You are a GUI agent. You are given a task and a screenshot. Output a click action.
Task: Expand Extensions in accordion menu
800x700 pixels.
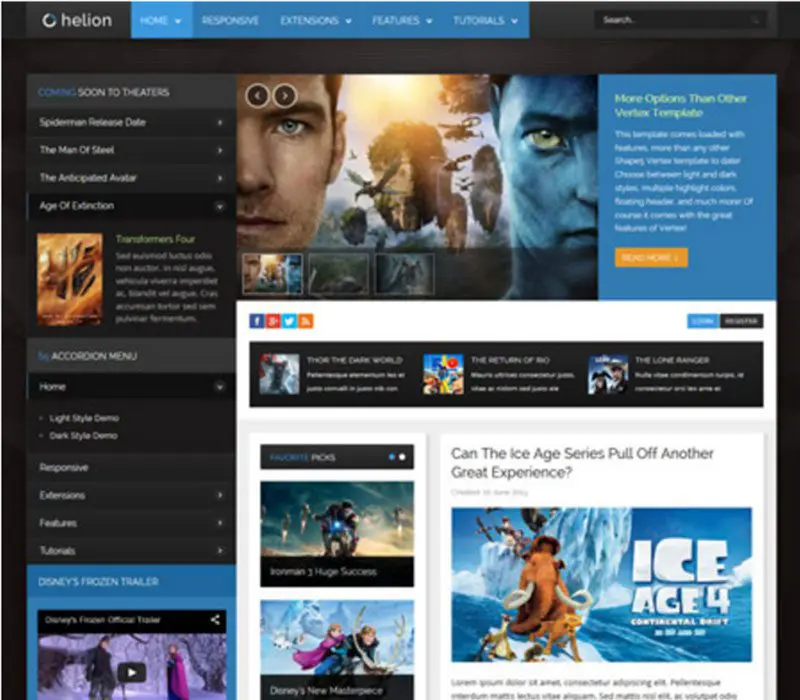[x=132, y=495]
